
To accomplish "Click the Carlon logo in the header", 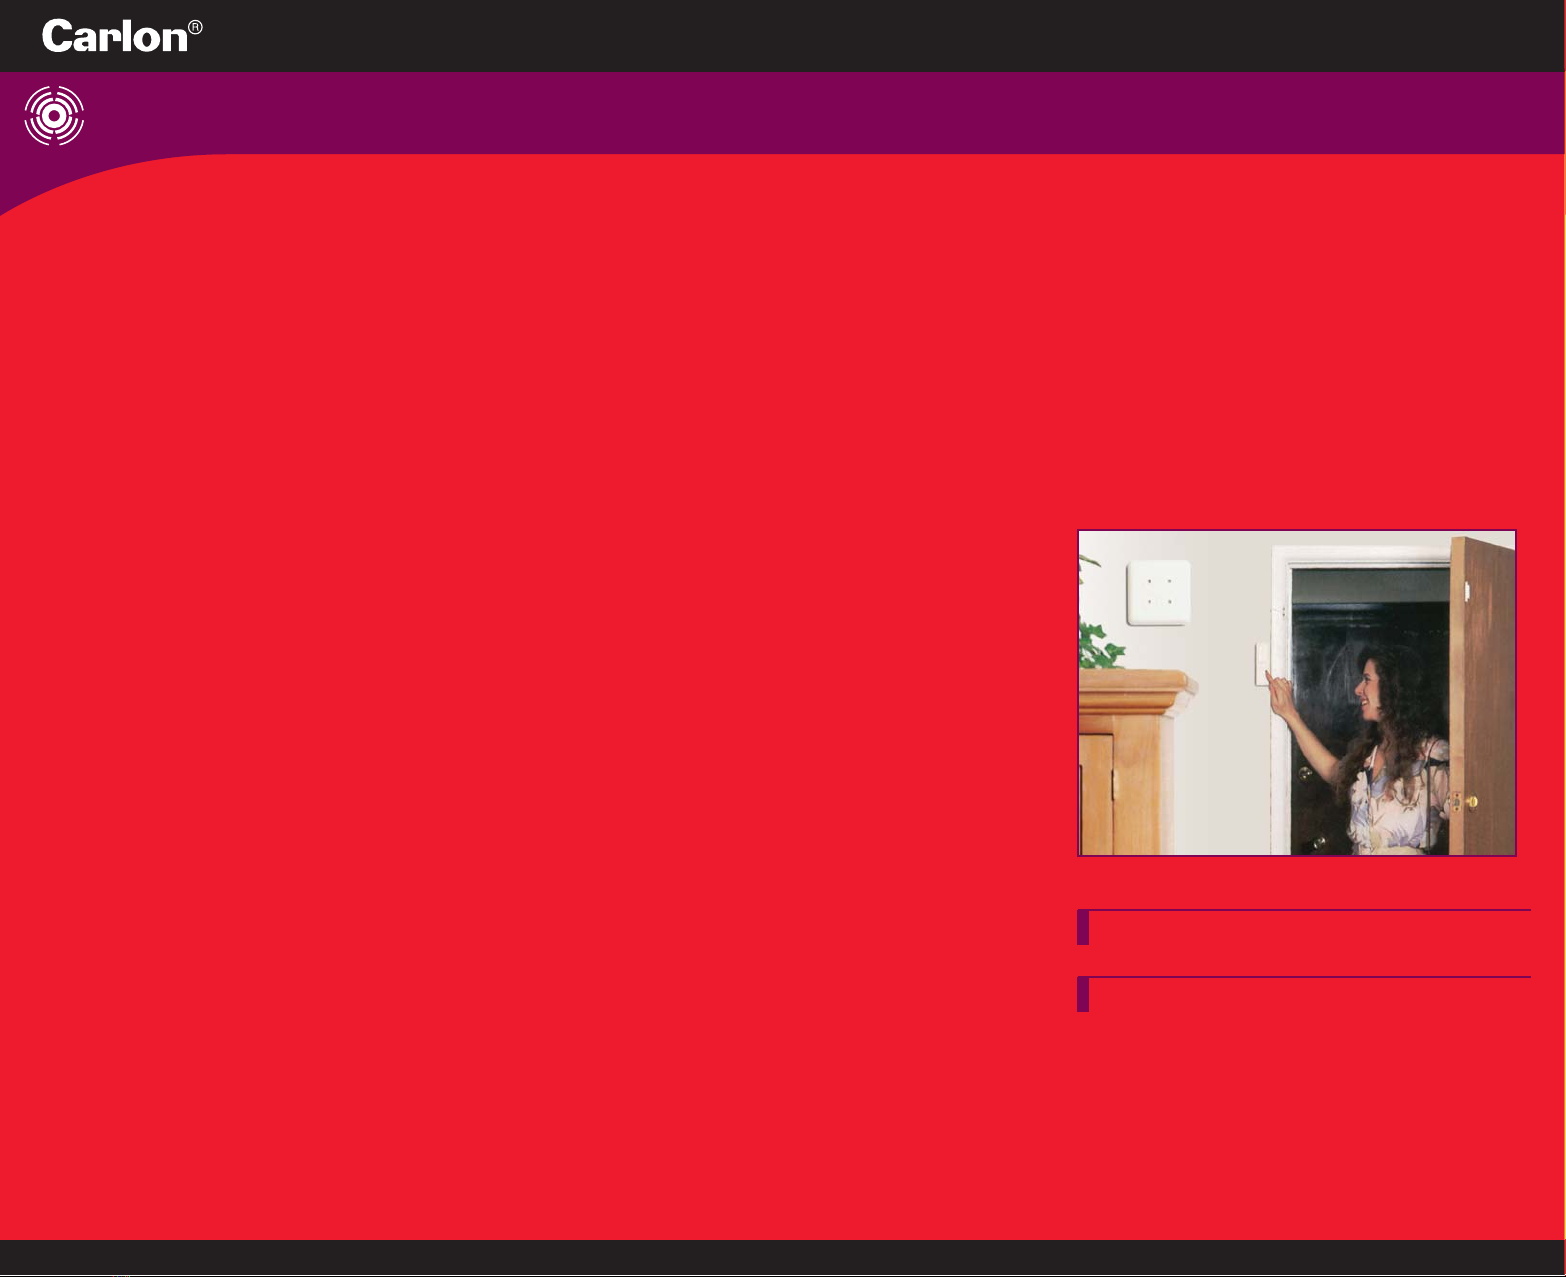I will [114, 37].
